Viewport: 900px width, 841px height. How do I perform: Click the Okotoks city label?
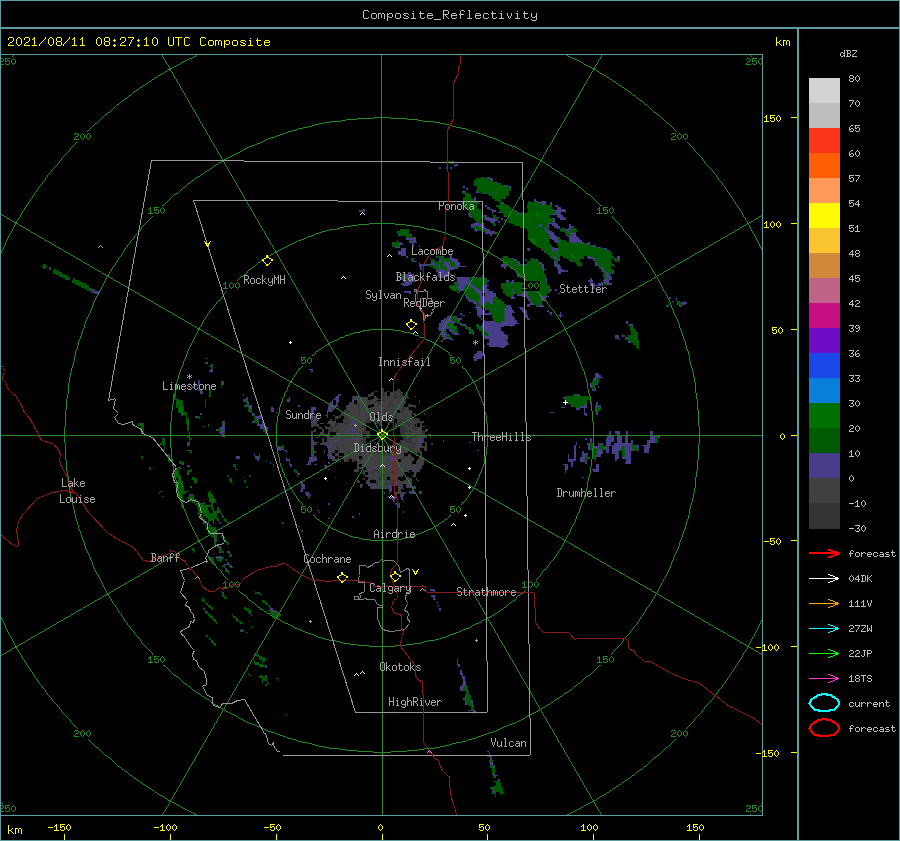pos(400,667)
